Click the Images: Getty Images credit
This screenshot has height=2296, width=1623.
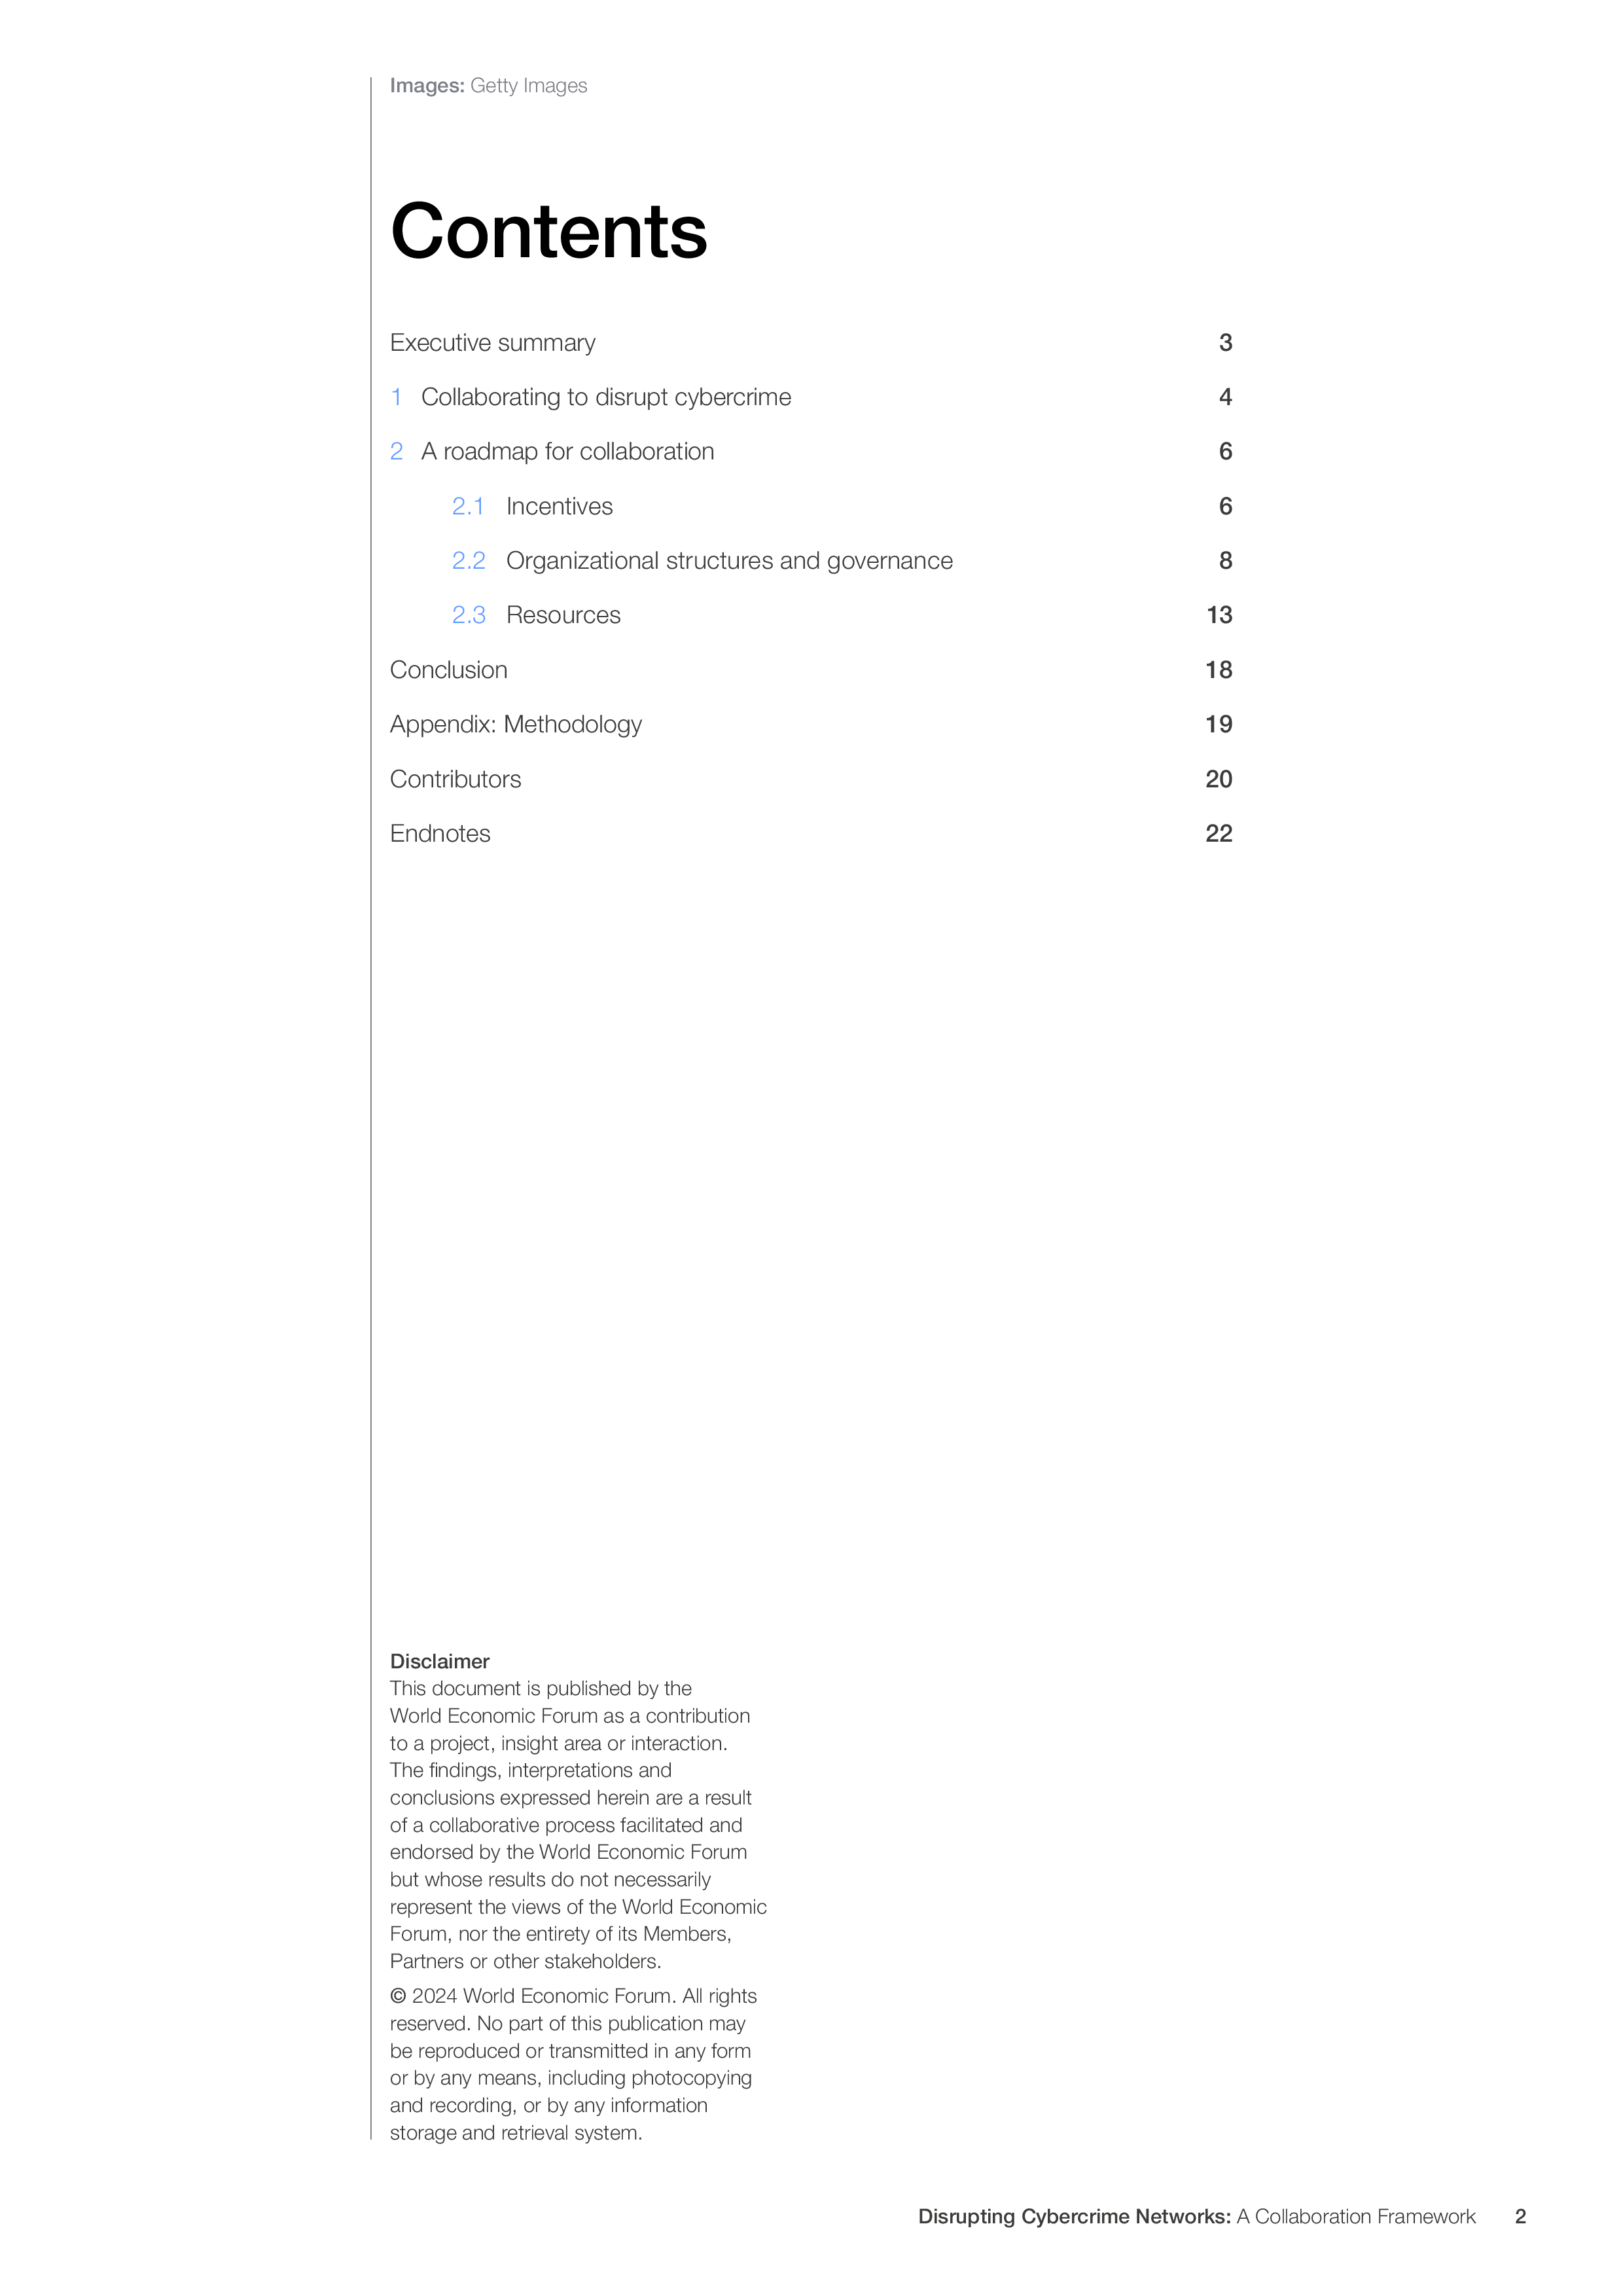tap(488, 86)
